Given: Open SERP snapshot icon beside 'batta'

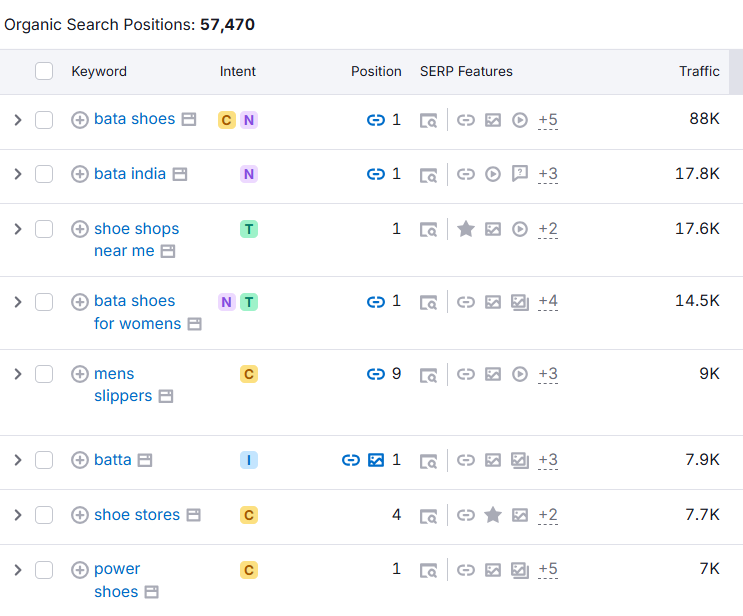Looking at the screenshot, I should (x=145, y=460).
